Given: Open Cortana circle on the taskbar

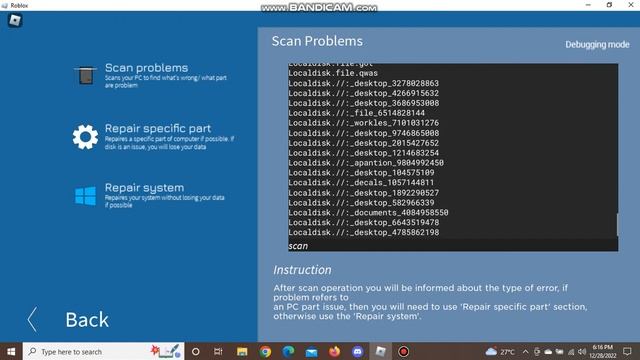Looking at the screenshot, I should pyautogui.click(x=196, y=351).
